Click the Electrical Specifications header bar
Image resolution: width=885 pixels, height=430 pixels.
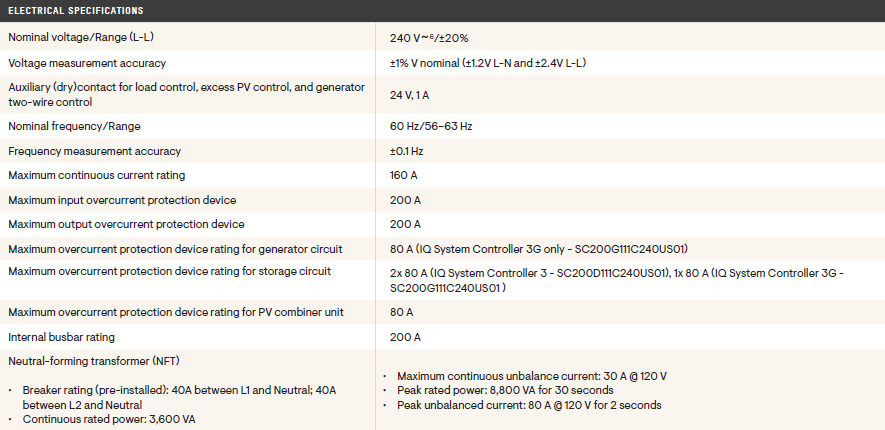click(x=442, y=10)
